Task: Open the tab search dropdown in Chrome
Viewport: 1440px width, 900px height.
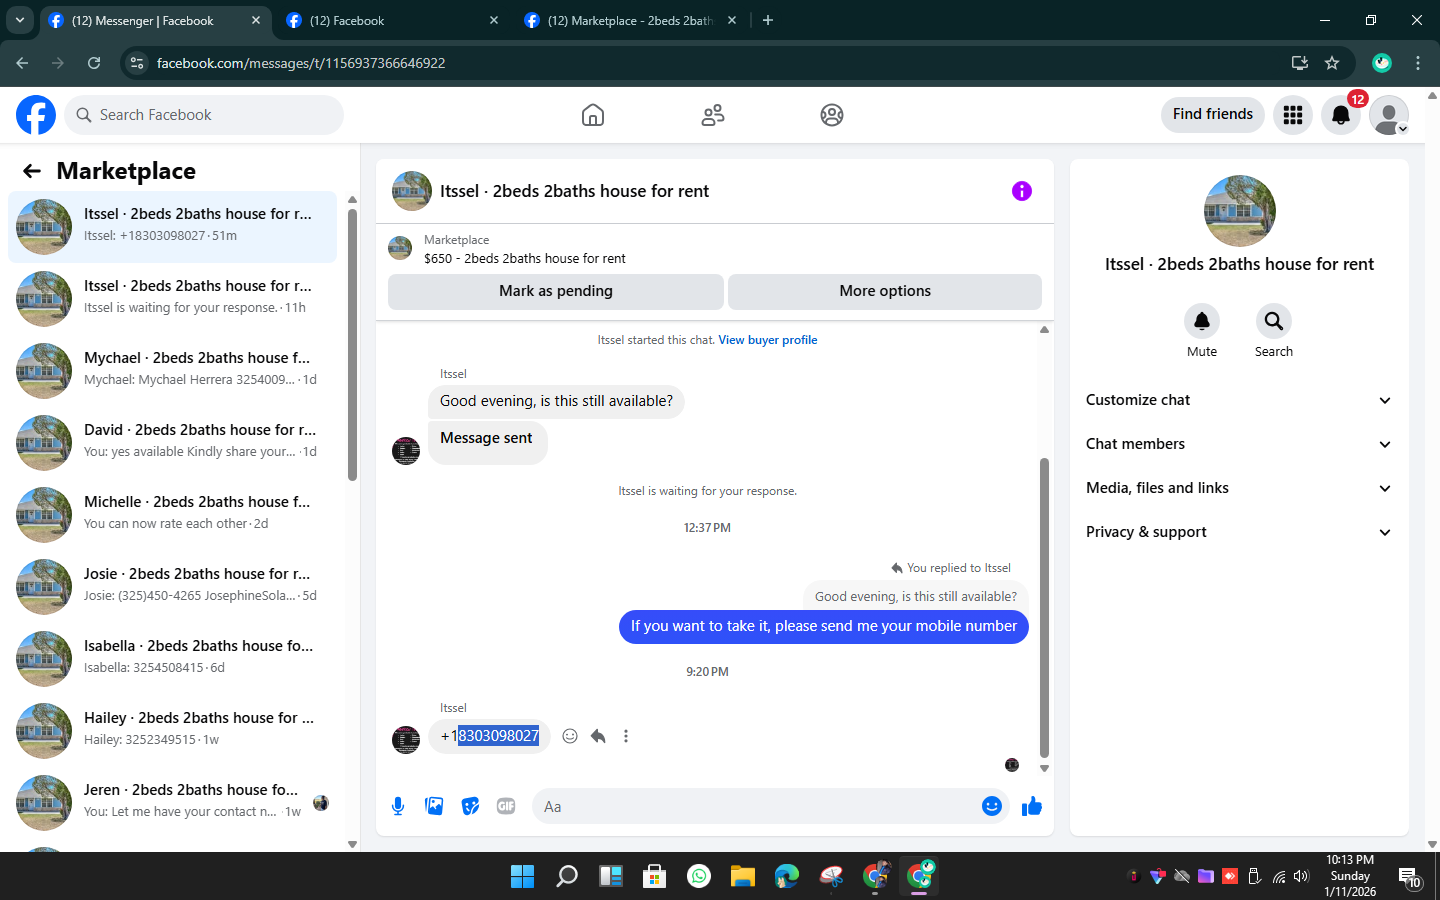Action: pos(20,20)
